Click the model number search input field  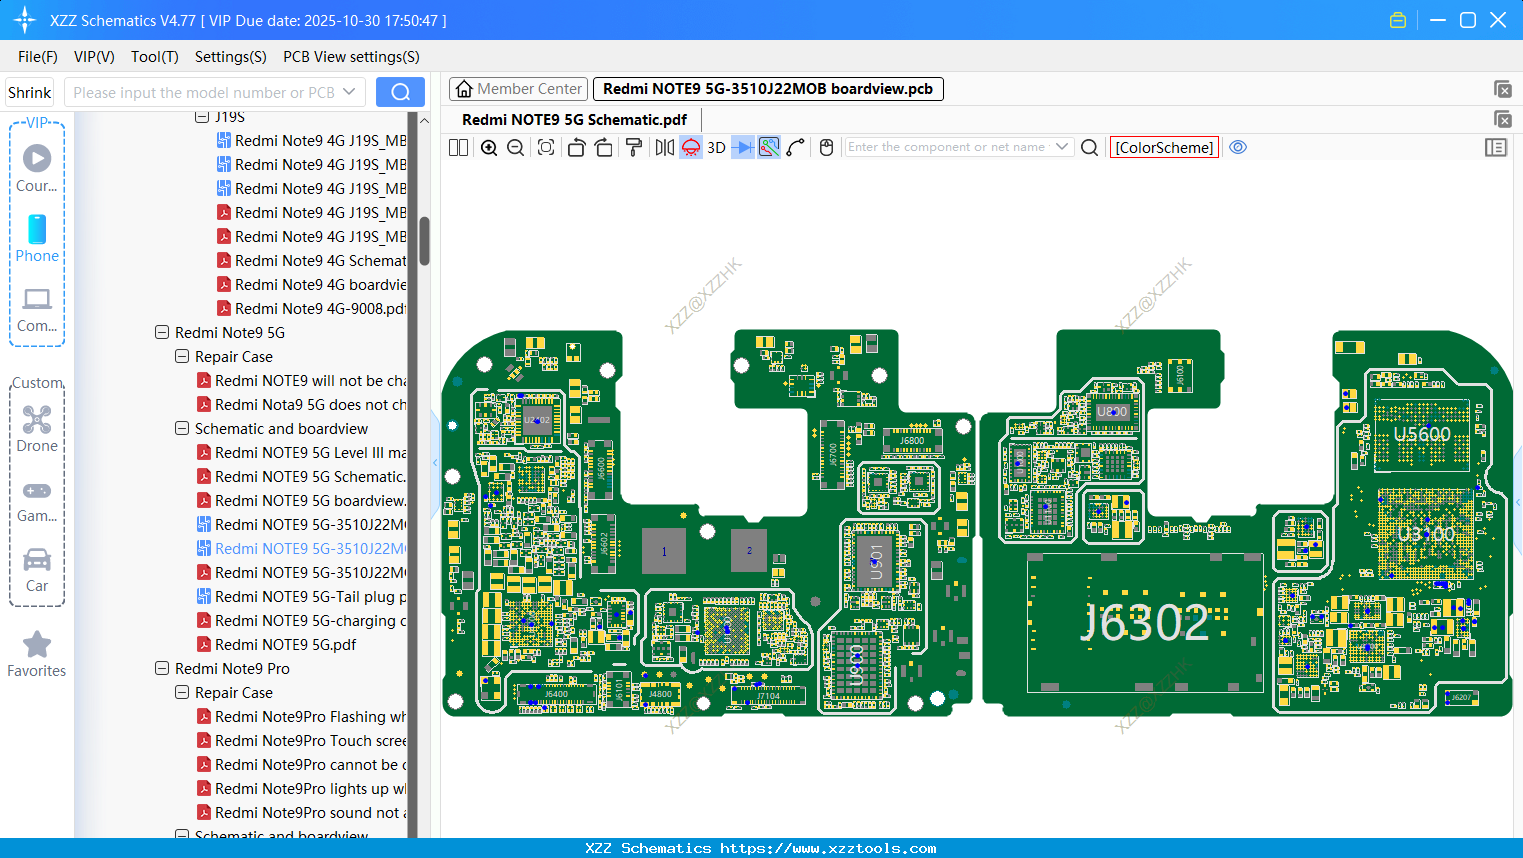point(204,93)
